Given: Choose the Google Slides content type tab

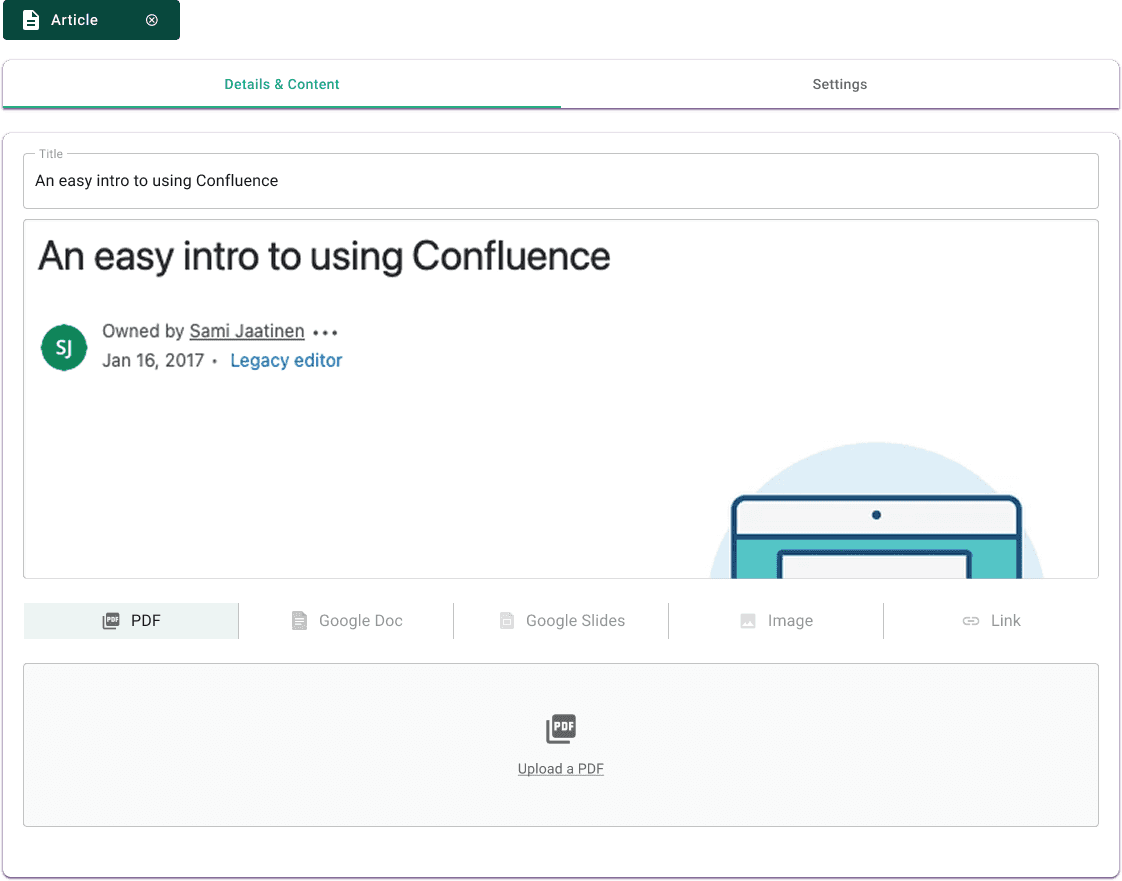Looking at the screenshot, I should tap(561, 620).
